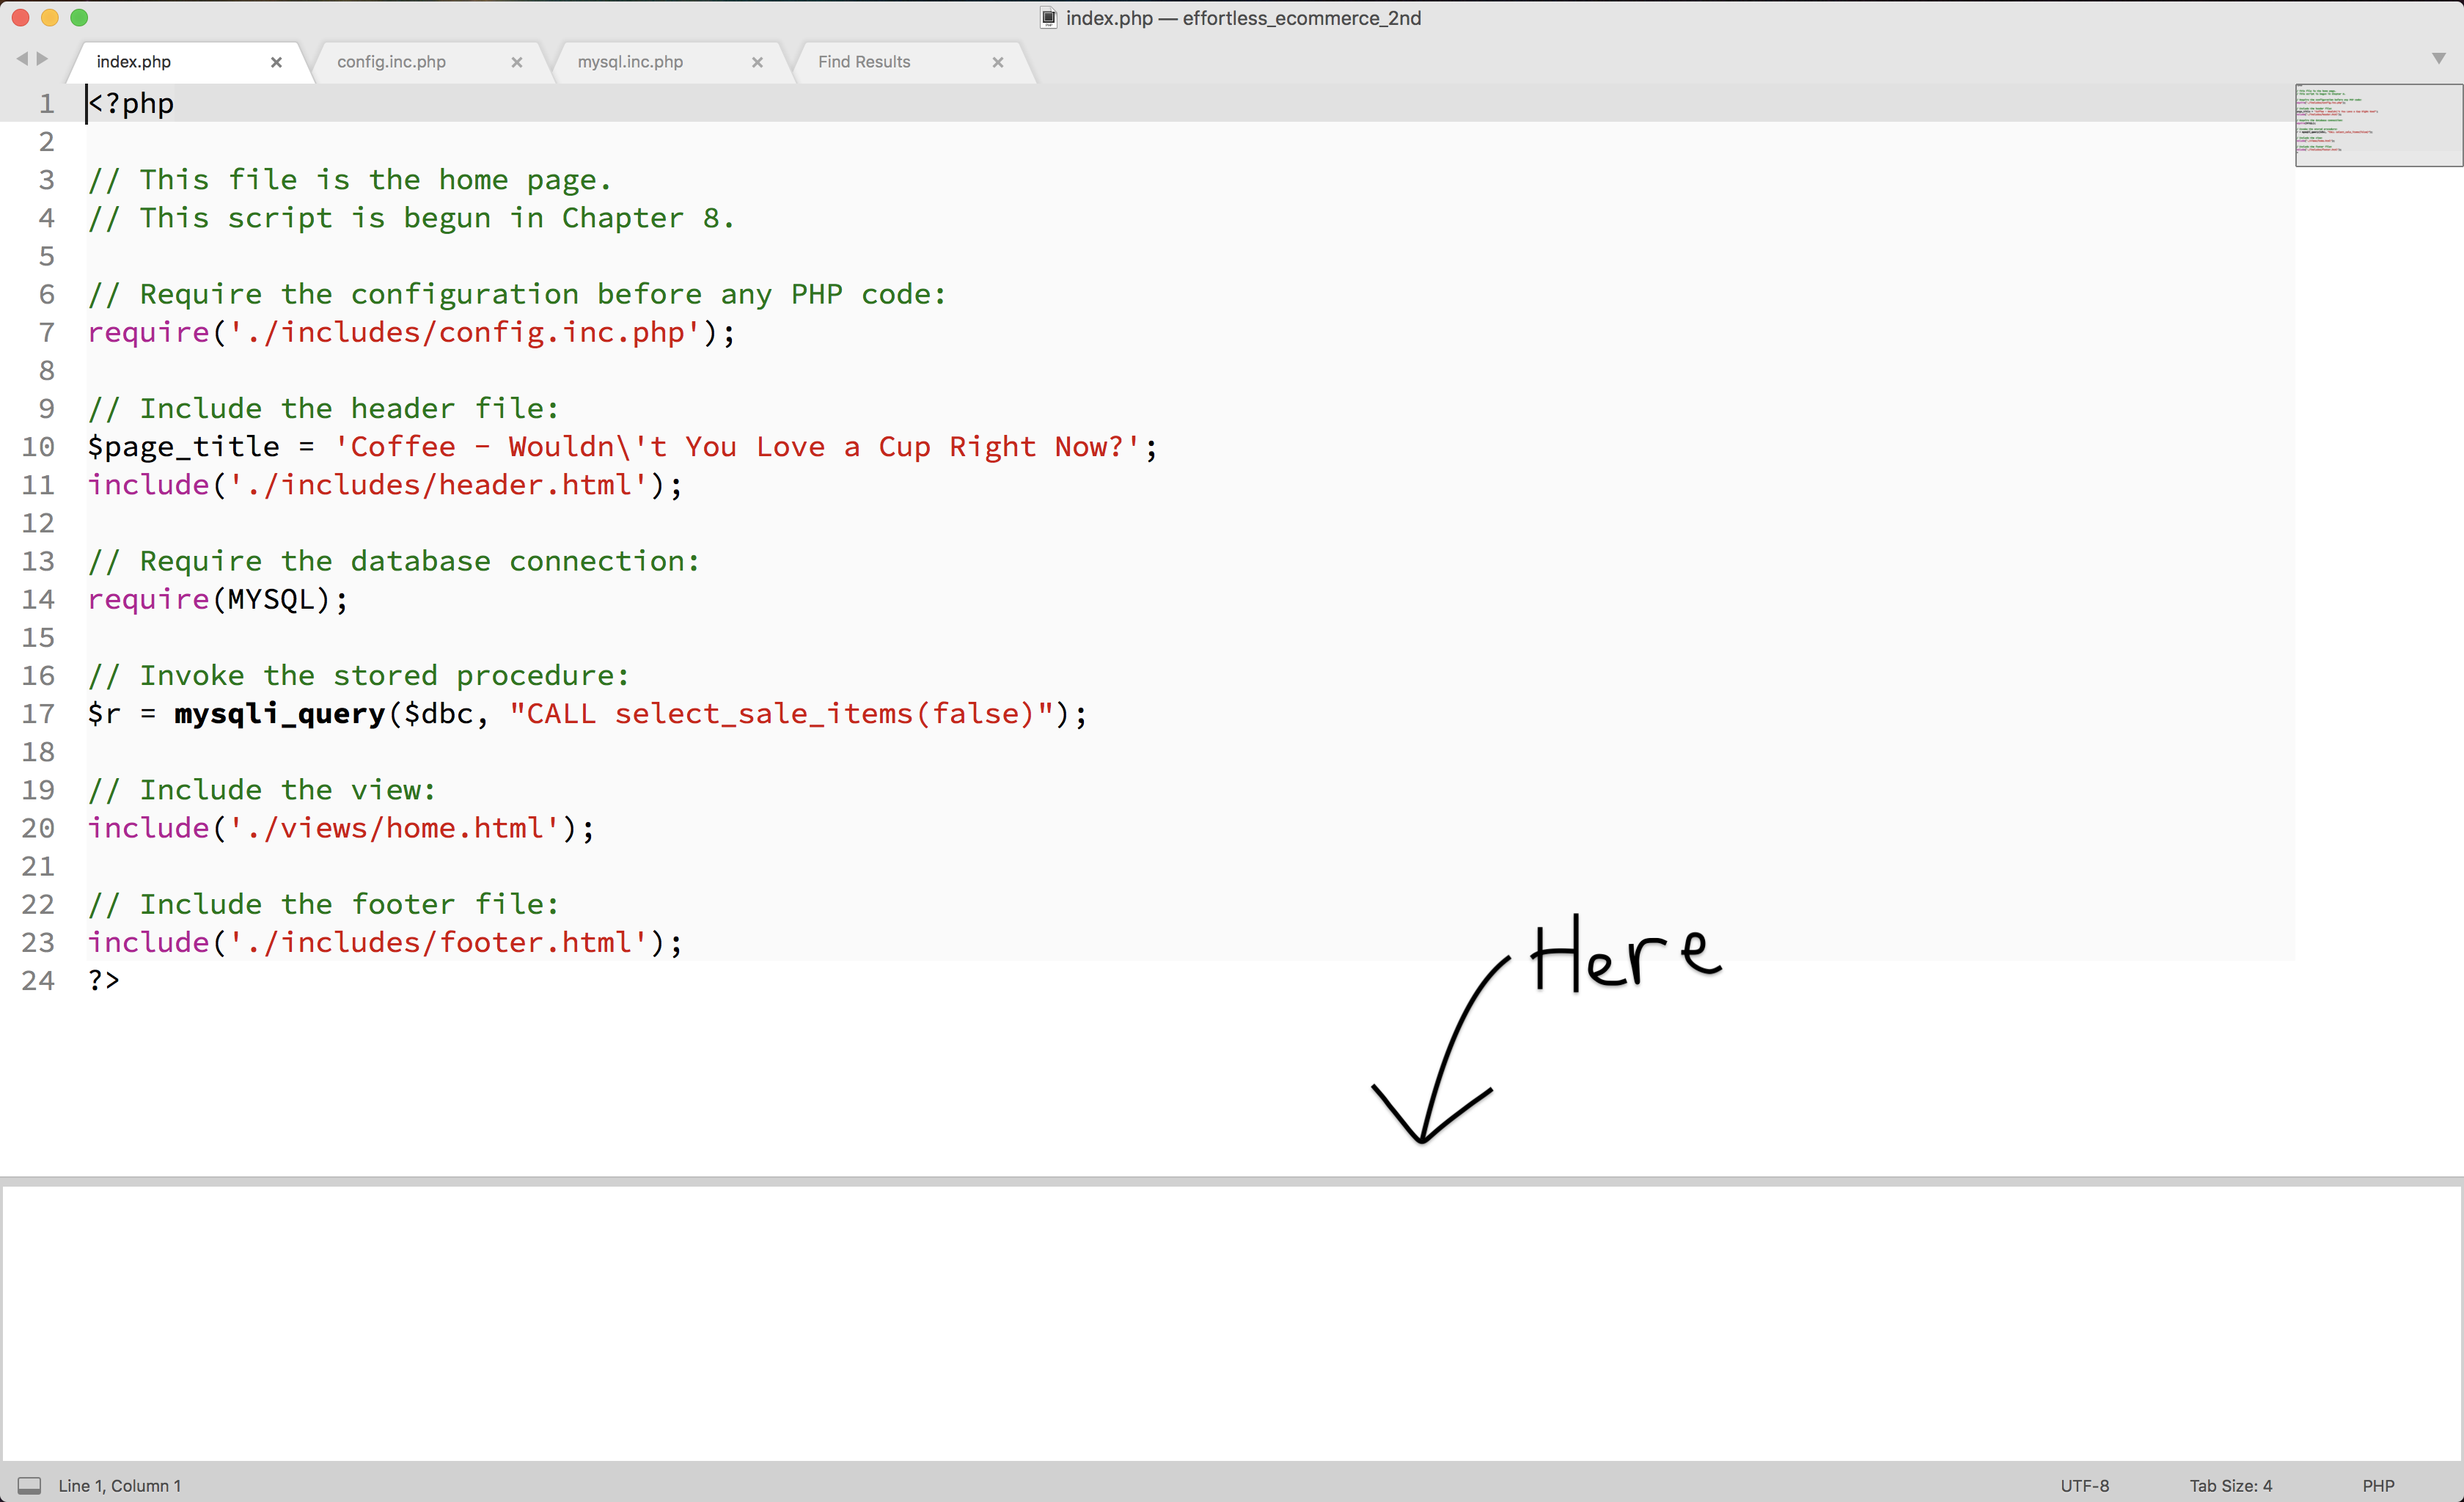Close the mysql.inc.php tab
The image size is (2464, 1502).
coord(757,62)
